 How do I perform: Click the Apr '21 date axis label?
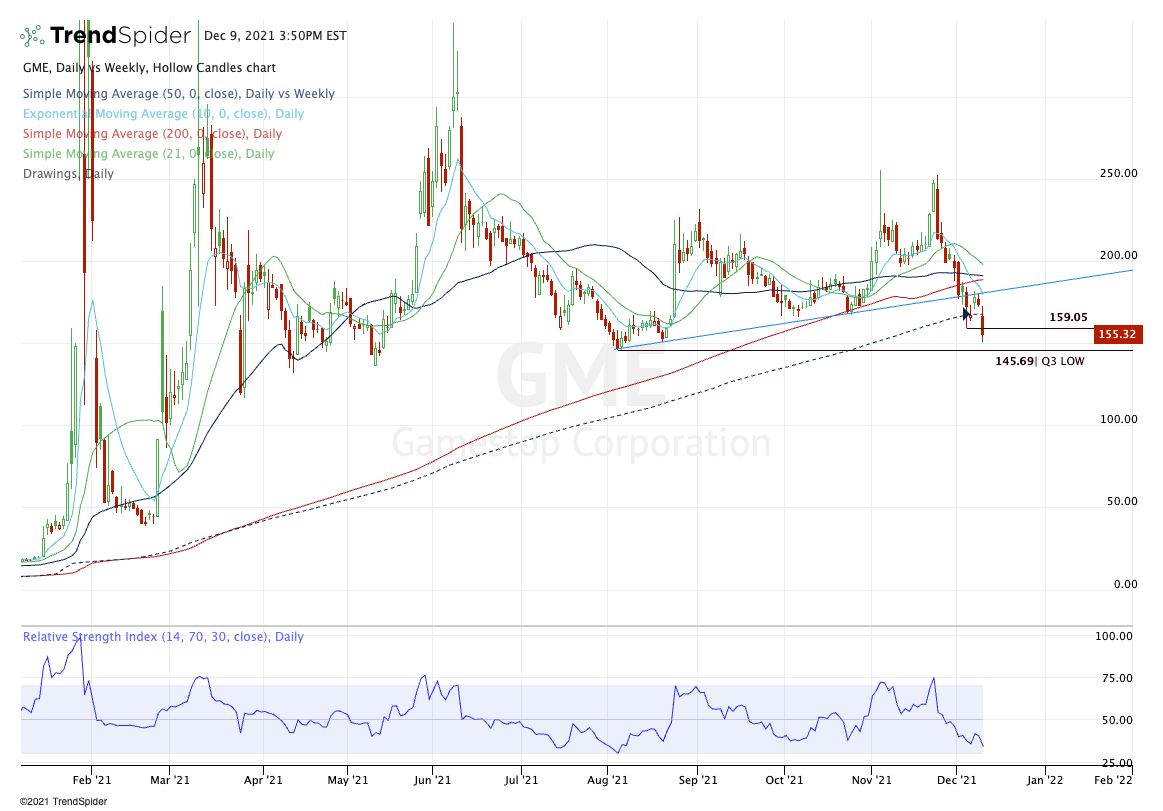click(x=263, y=780)
